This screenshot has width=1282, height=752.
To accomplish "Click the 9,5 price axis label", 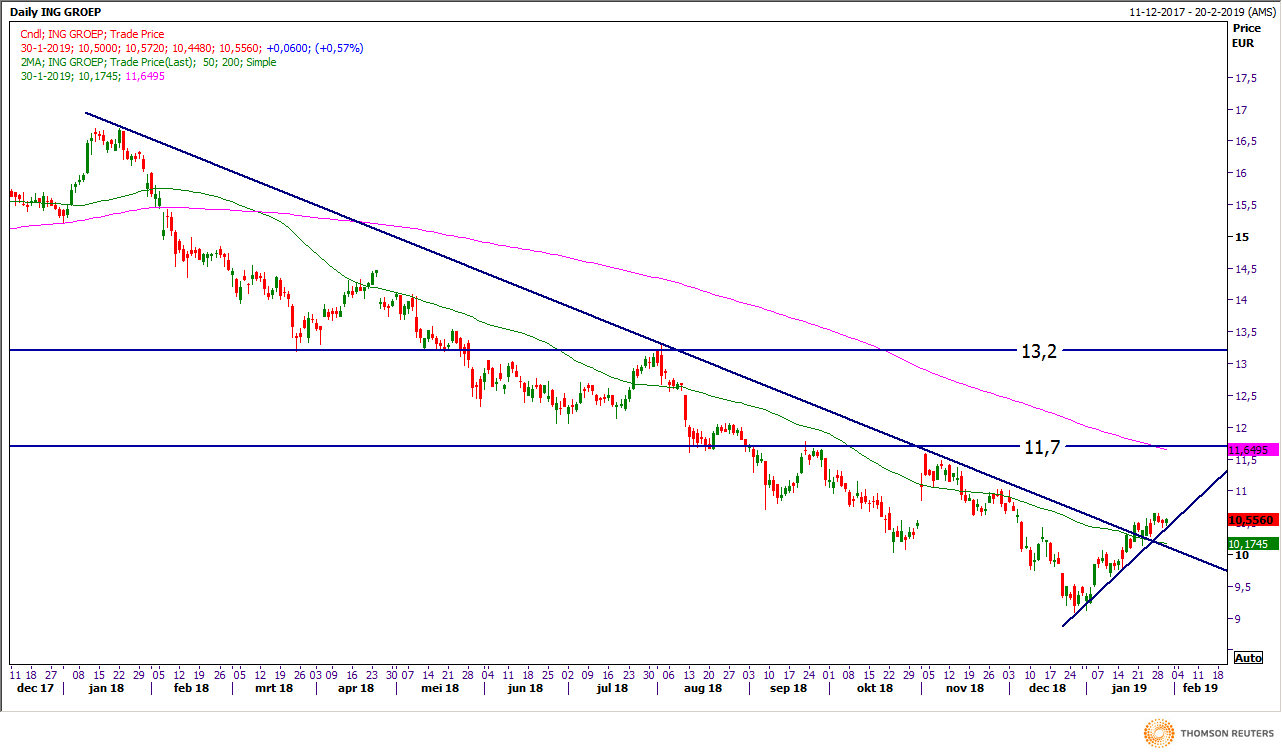I will (x=1245, y=588).
